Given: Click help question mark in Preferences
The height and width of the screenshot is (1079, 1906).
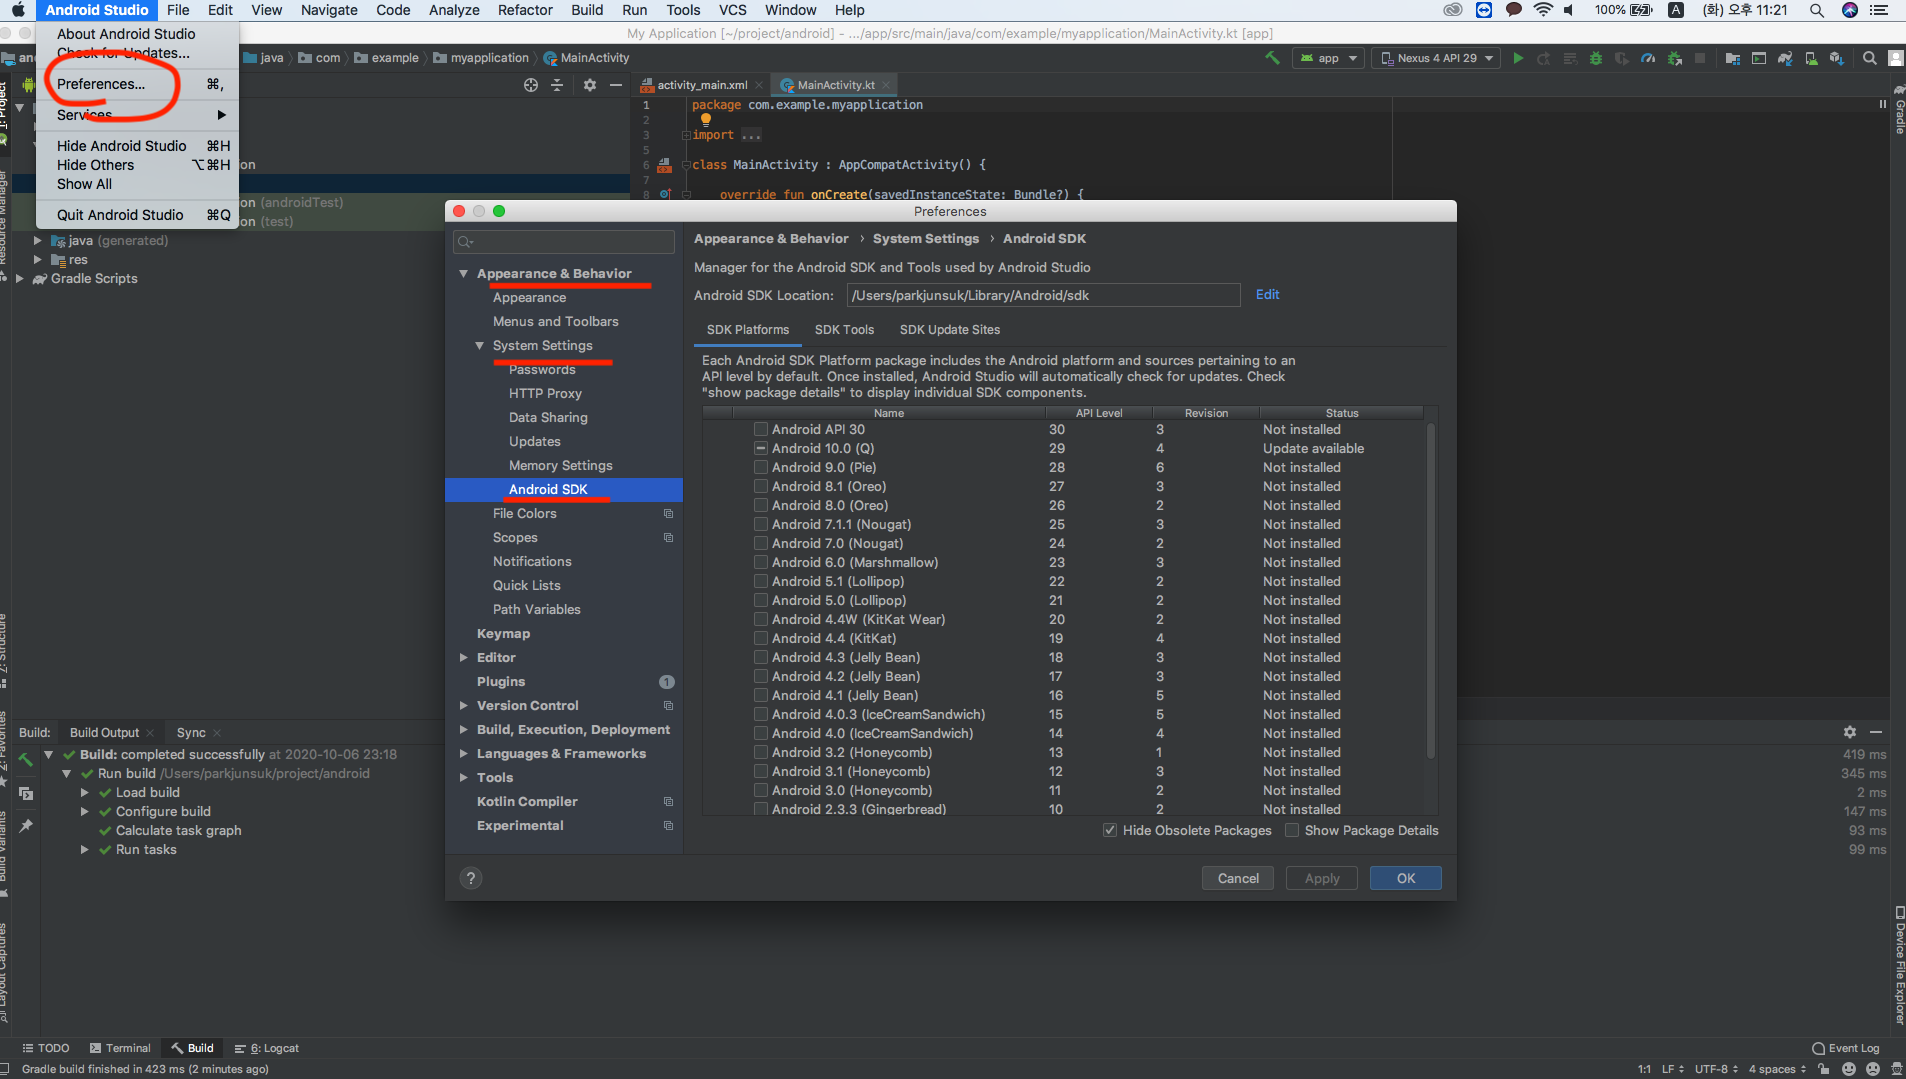Looking at the screenshot, I should pos(471,878).
